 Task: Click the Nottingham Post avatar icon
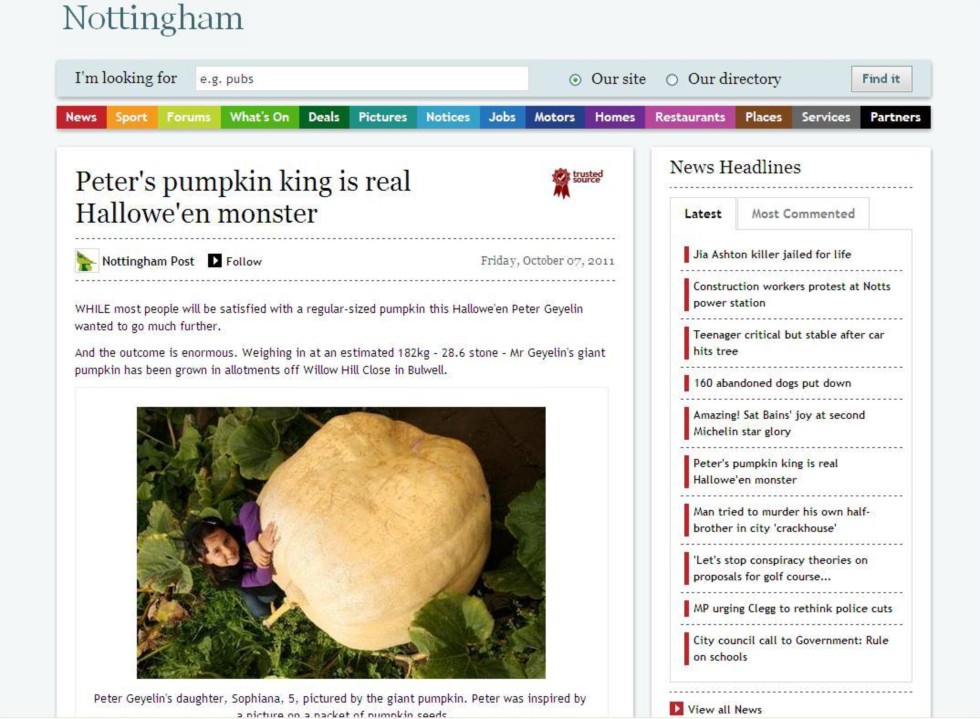(x=86, y=261)
